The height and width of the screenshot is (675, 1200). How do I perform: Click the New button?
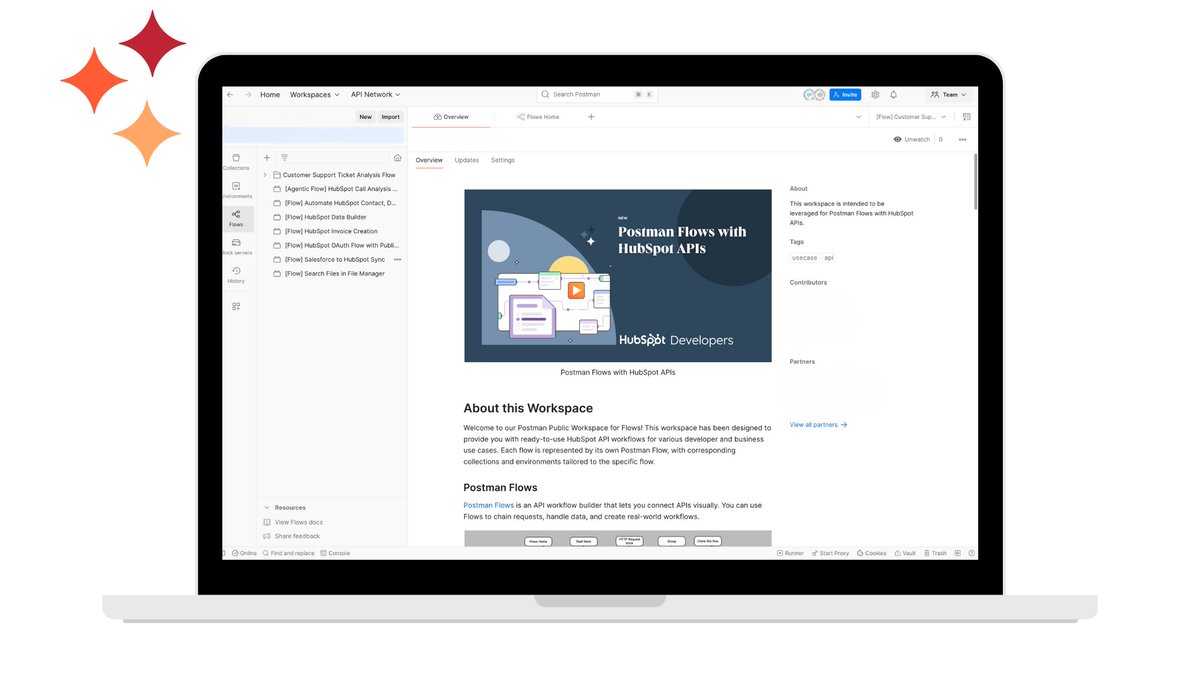coord(366,117)
